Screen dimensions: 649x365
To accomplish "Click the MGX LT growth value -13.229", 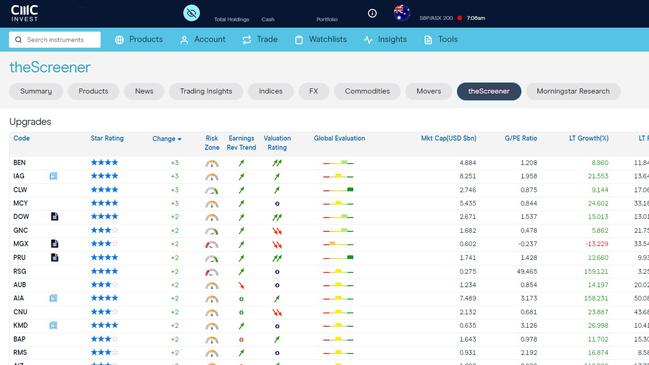I will tap(597, 244).
